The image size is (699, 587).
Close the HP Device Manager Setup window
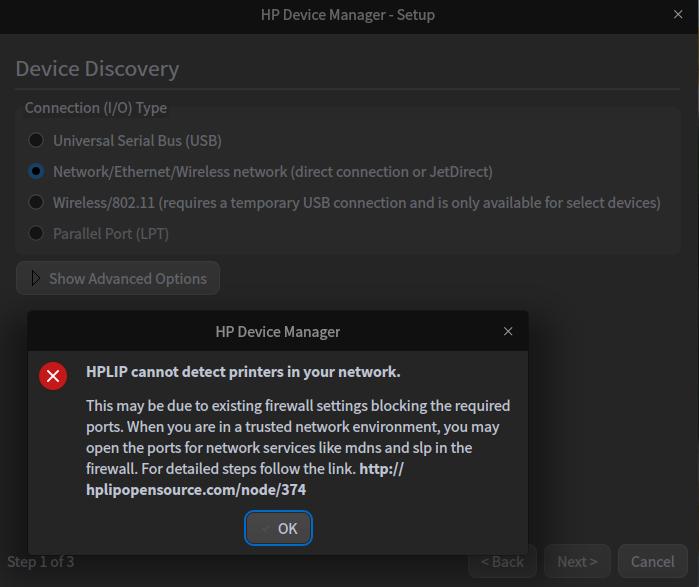tap(679, 15)
